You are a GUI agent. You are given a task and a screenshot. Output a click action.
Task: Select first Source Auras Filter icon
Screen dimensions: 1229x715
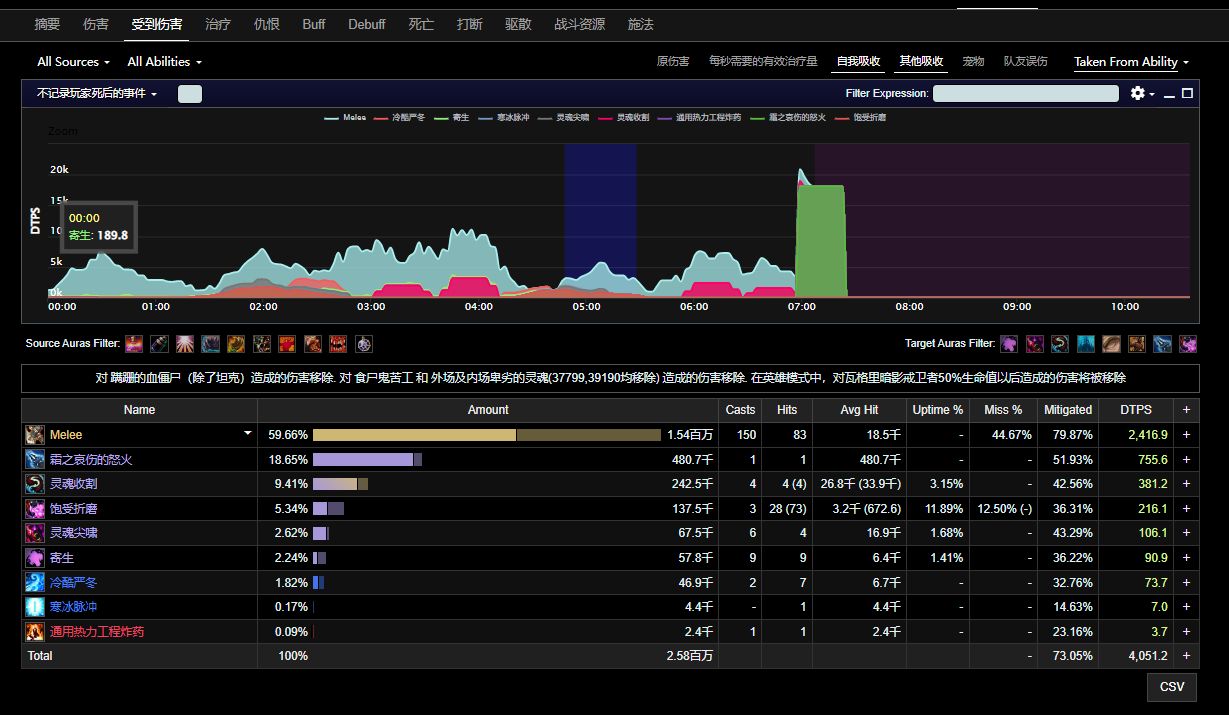(x=133, y=344)
